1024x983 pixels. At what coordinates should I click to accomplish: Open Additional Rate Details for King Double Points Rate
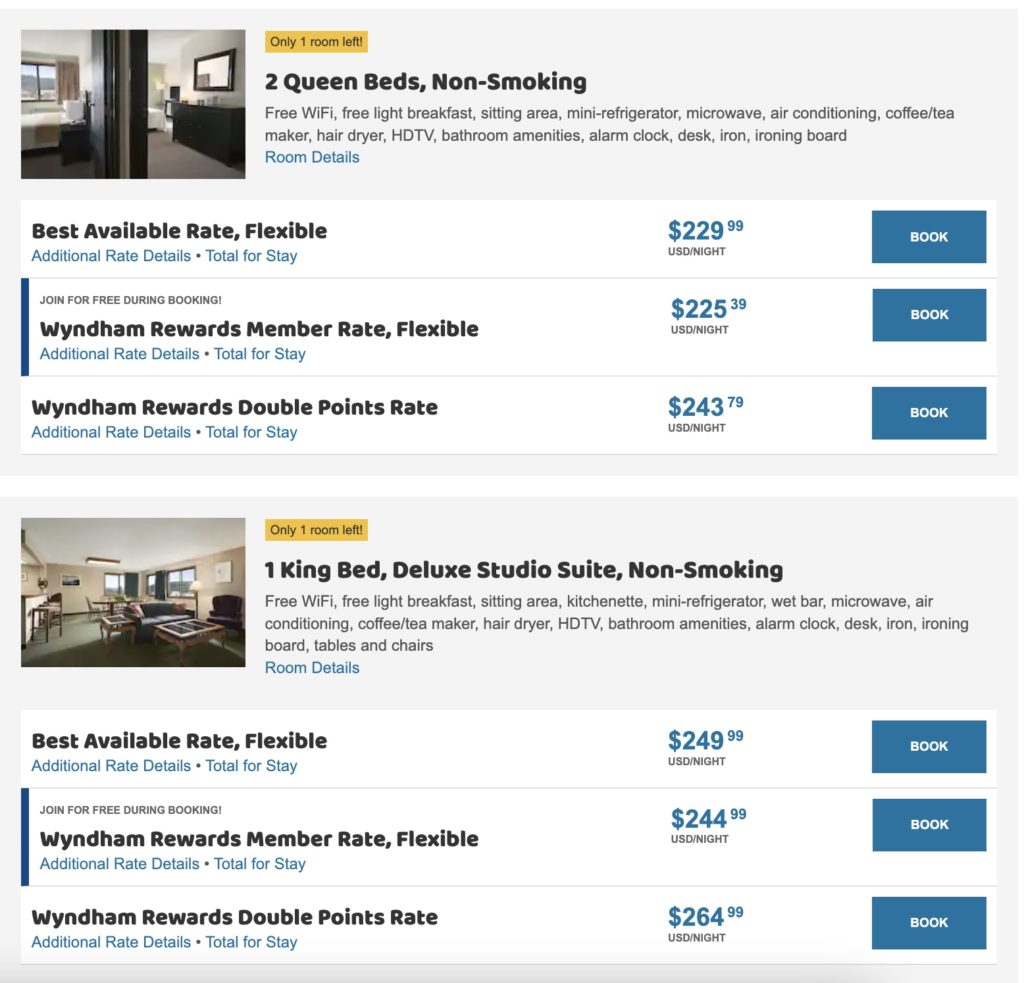click(x=111, y=942)
